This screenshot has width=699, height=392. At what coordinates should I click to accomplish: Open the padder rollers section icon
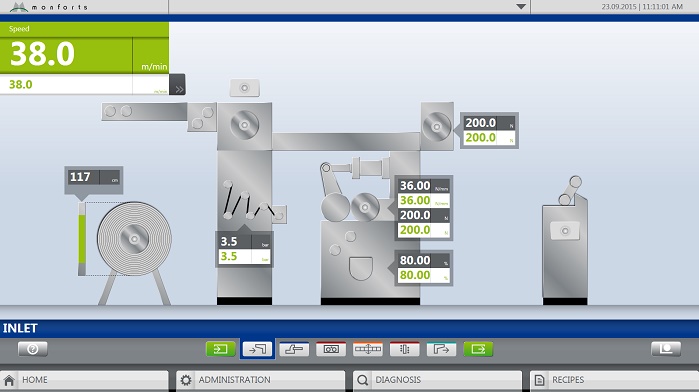click(x=331, y=349)
